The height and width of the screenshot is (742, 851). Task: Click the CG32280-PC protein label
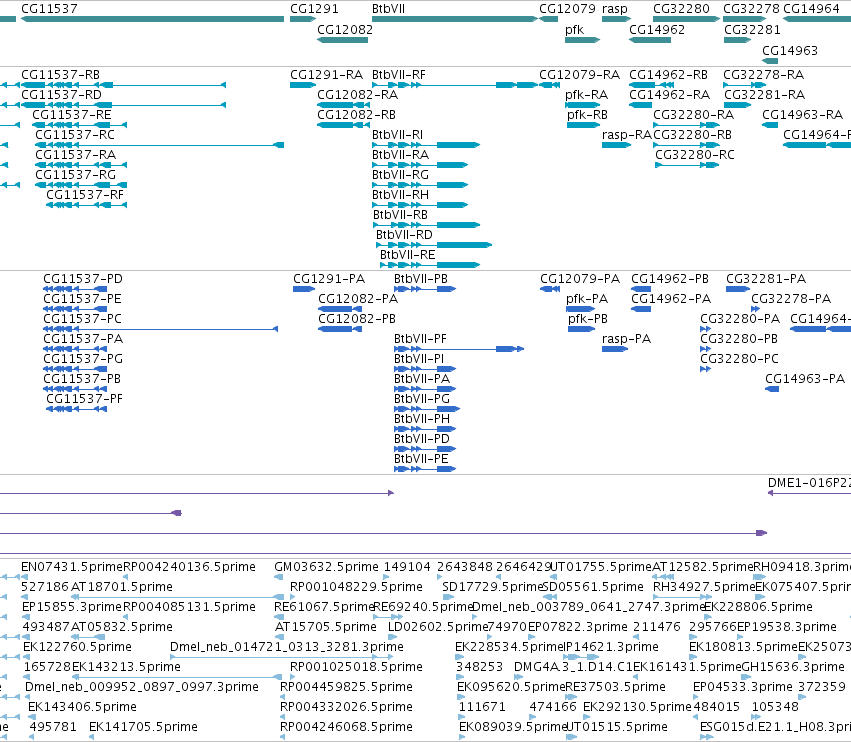pyautogui.click(x=740, y=358)
